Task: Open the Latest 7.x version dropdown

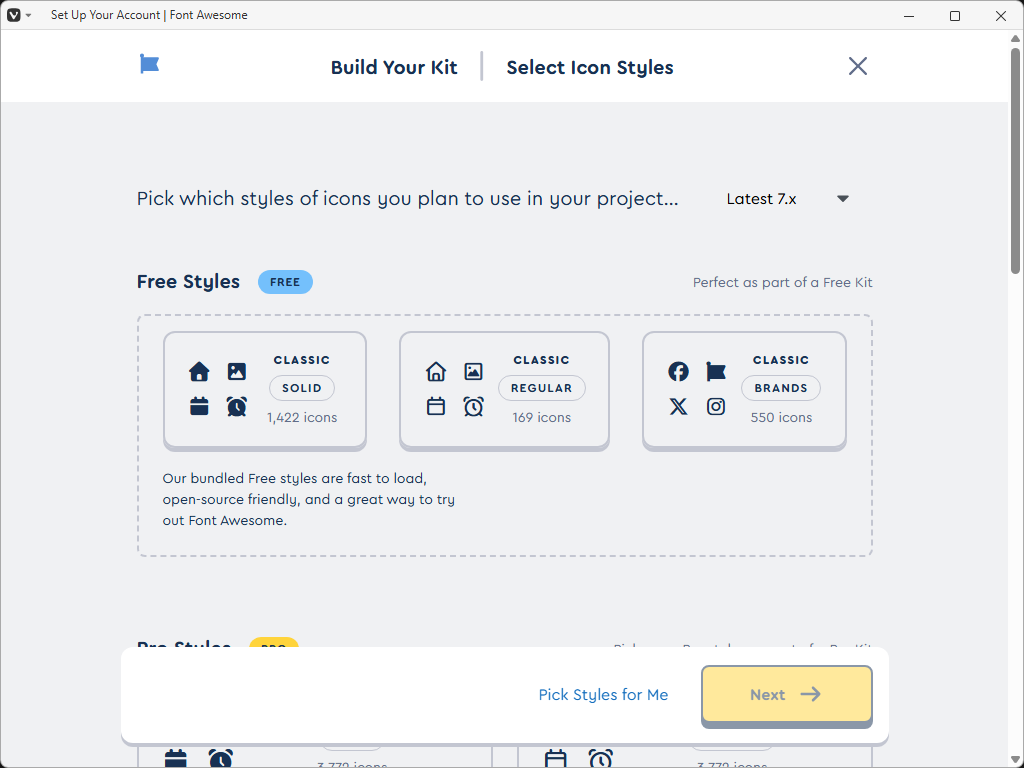Action: pyautogui.click(x=788, y=199)
